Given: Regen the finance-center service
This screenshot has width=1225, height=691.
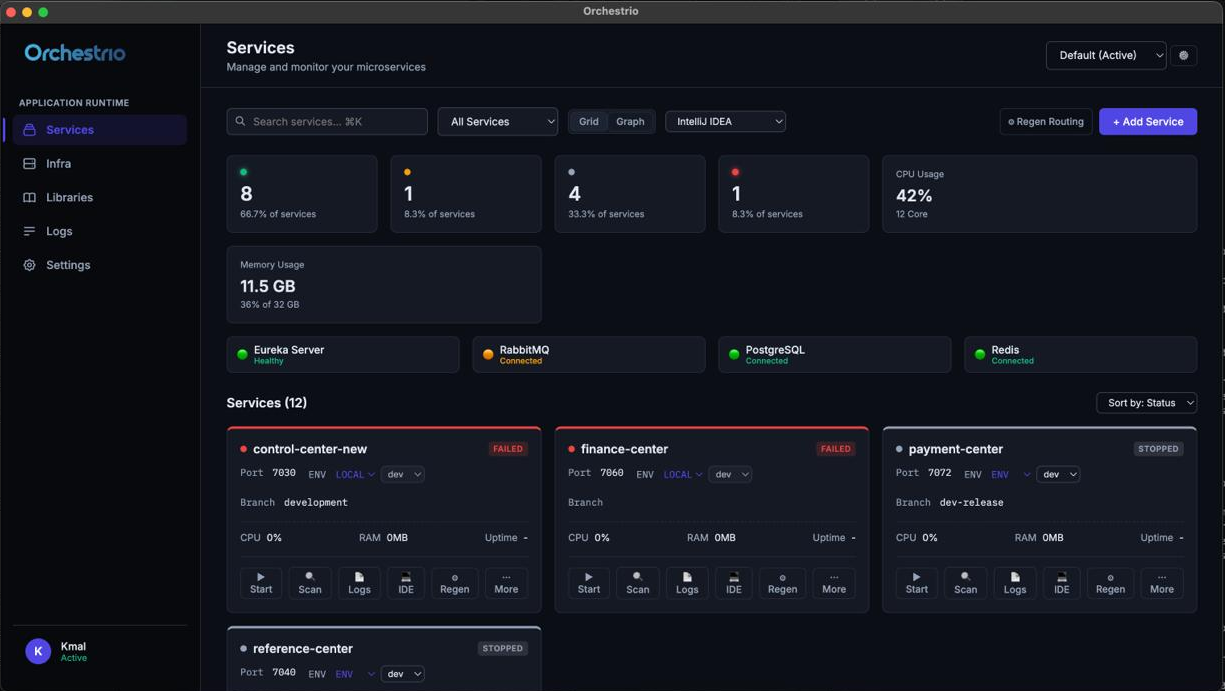Looking at the screenshot, I should (783, 583).
